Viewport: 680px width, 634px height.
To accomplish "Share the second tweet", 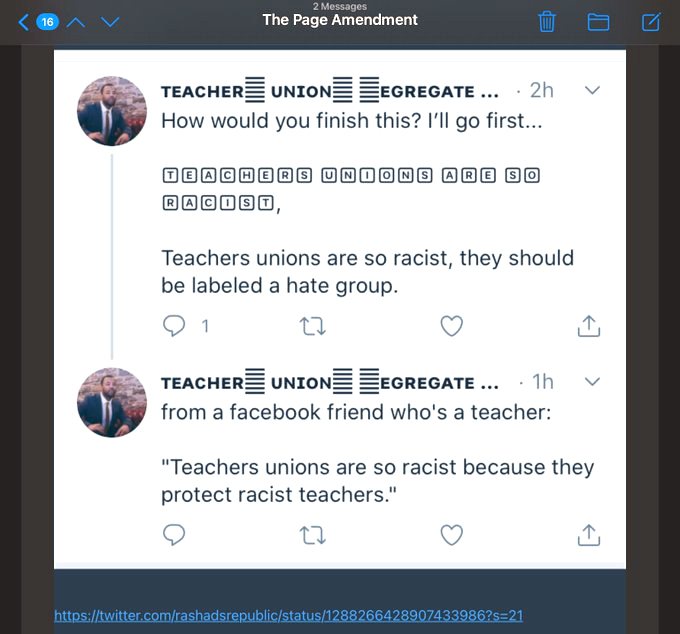I will click(589, 535).
